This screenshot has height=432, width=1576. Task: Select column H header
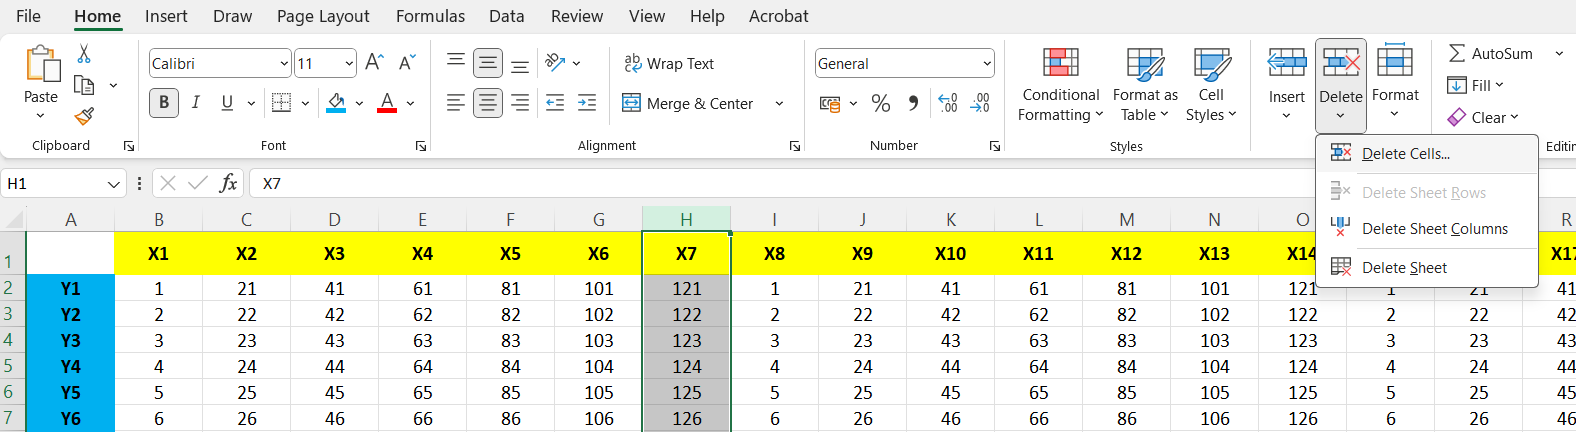(686, 219)
